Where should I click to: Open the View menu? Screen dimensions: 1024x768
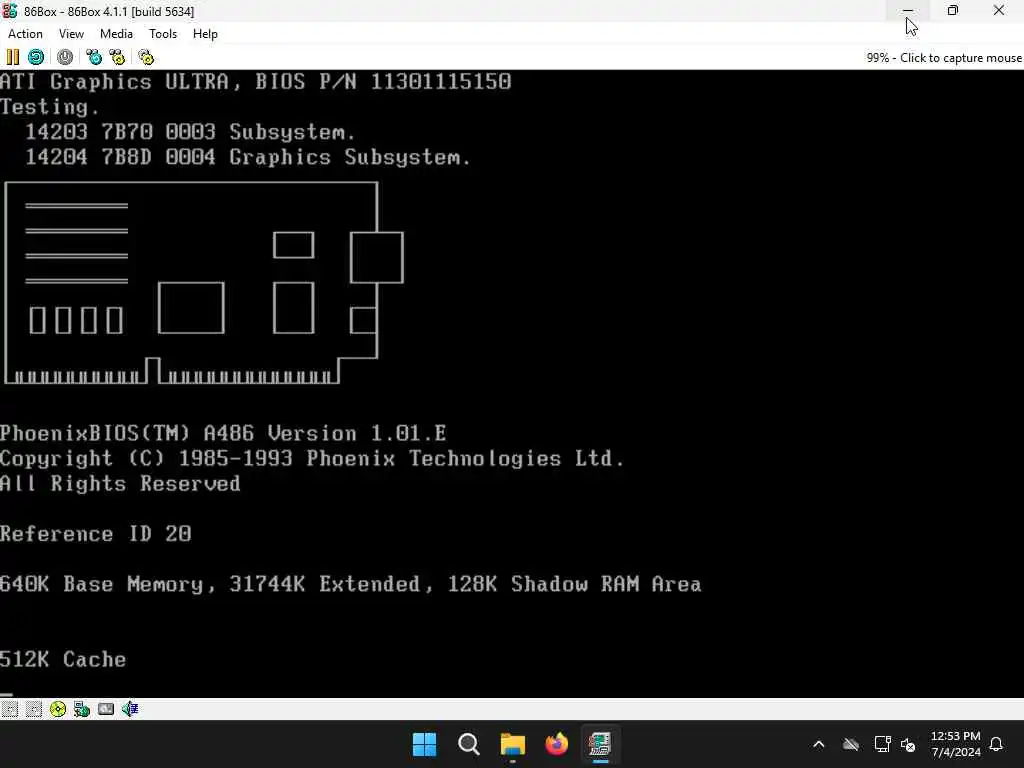coord(71,34)
